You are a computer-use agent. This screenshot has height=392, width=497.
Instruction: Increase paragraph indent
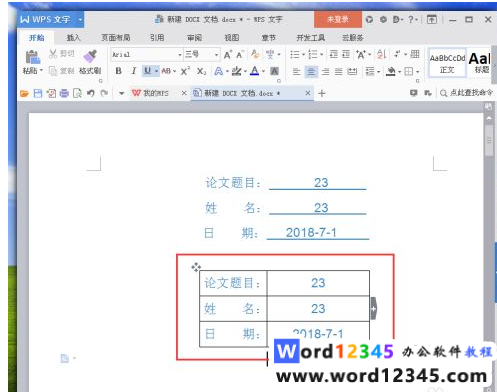(x=346, y=54)
